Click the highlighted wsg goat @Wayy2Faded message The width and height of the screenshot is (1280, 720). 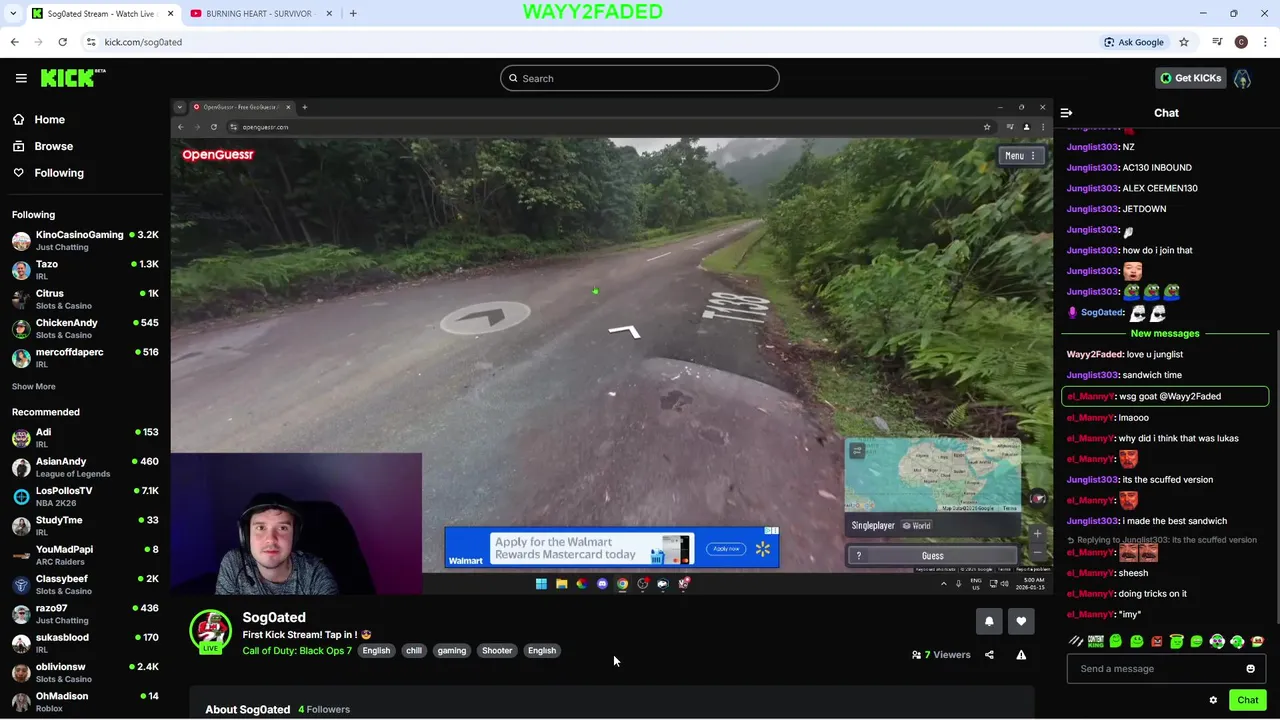[1165, 396]
